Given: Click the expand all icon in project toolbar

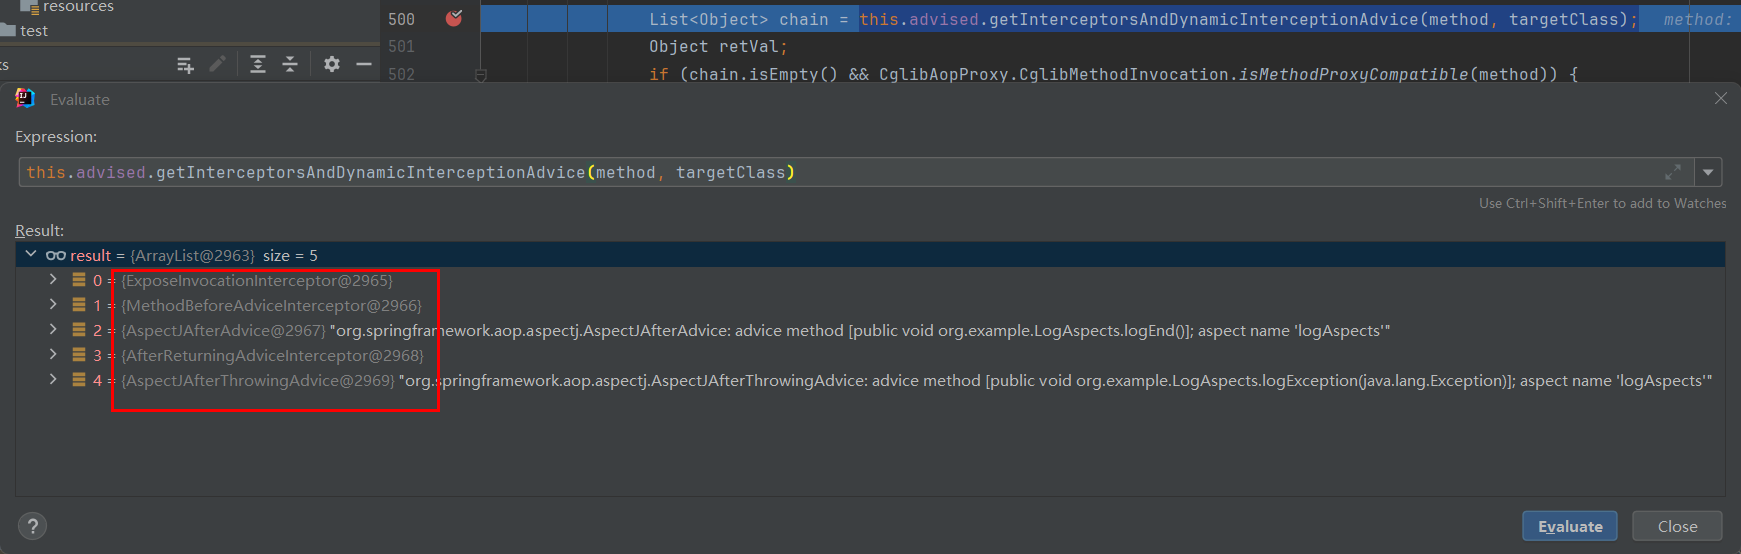Looking at the screenshot, I should point(258,64).
